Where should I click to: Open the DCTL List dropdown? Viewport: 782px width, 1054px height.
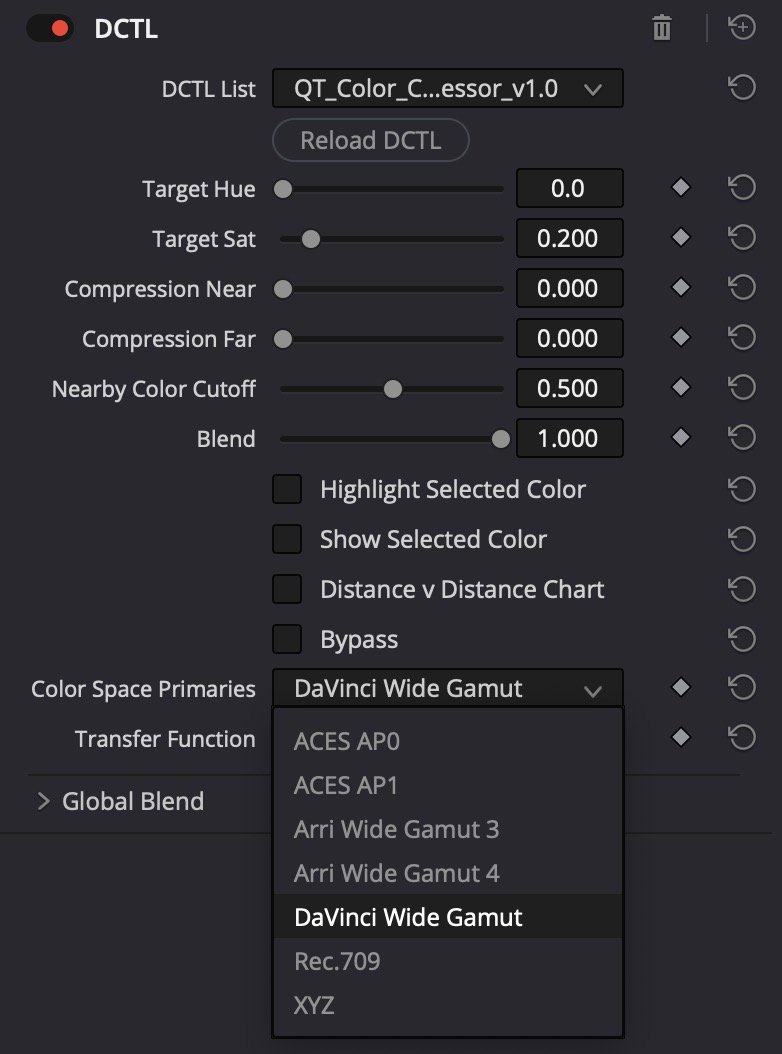[x=447, y=89]
